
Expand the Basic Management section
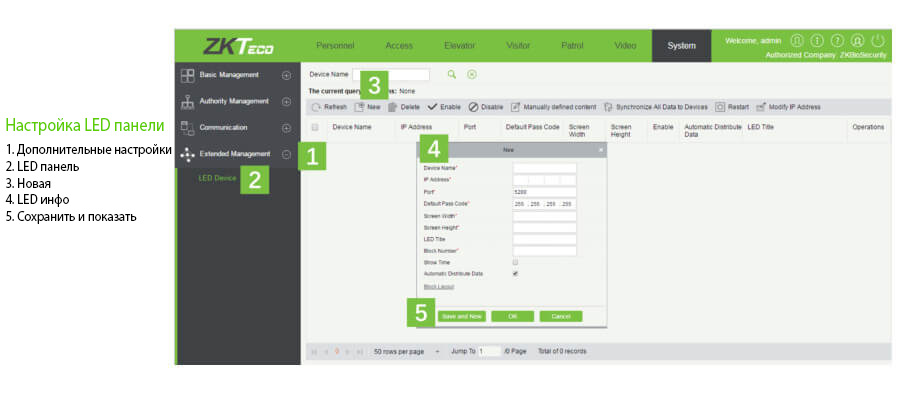[286, 75]
